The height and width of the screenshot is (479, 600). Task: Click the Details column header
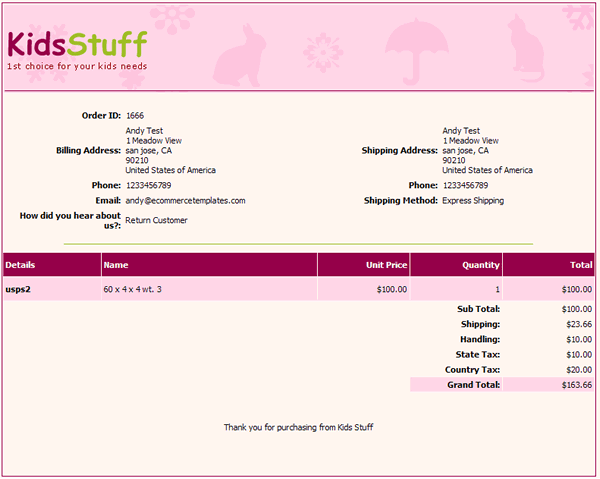pos(21,265)
